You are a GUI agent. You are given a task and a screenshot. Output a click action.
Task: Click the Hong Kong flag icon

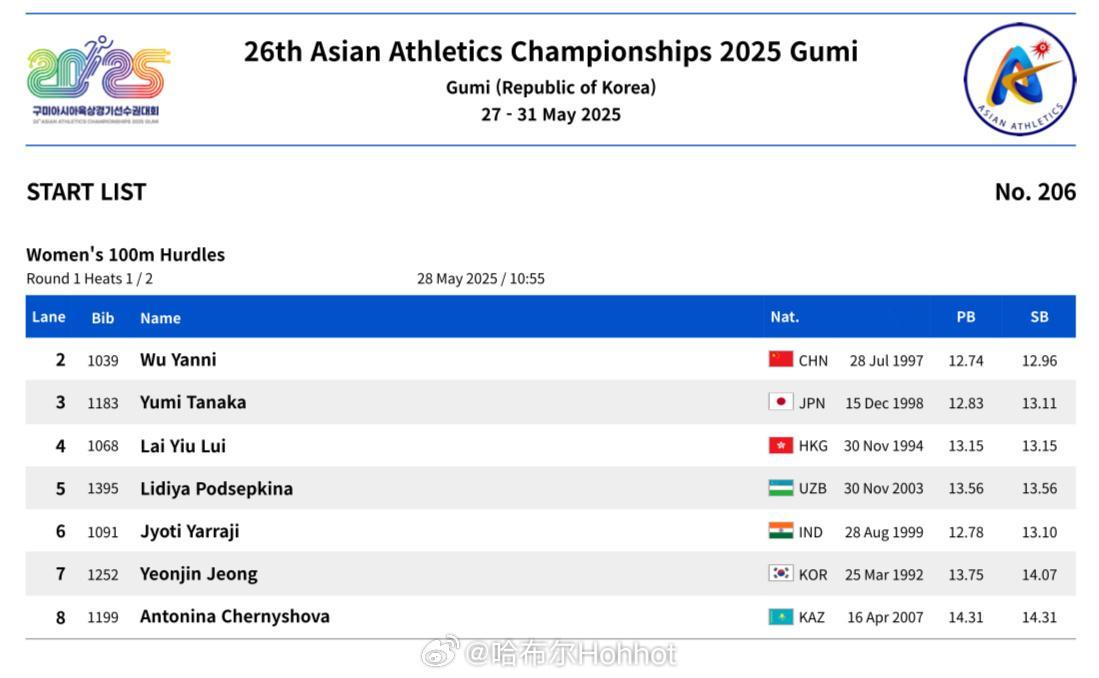[780, 445]
